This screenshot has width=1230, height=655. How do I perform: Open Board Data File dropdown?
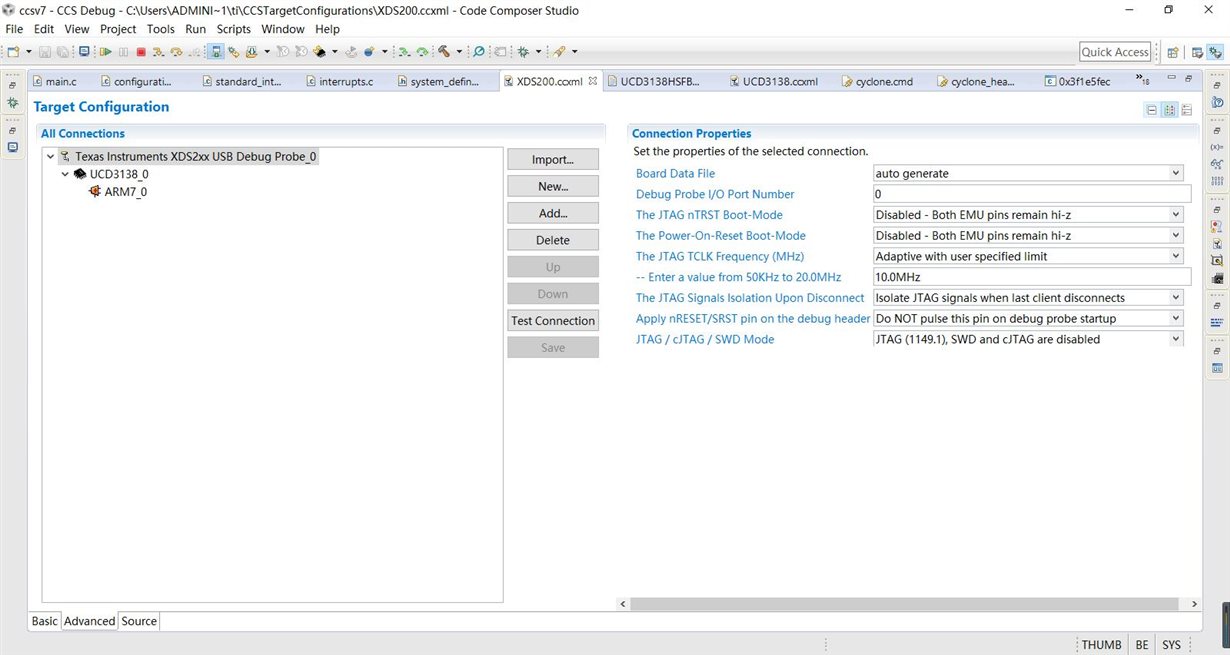coord(1176,173)
